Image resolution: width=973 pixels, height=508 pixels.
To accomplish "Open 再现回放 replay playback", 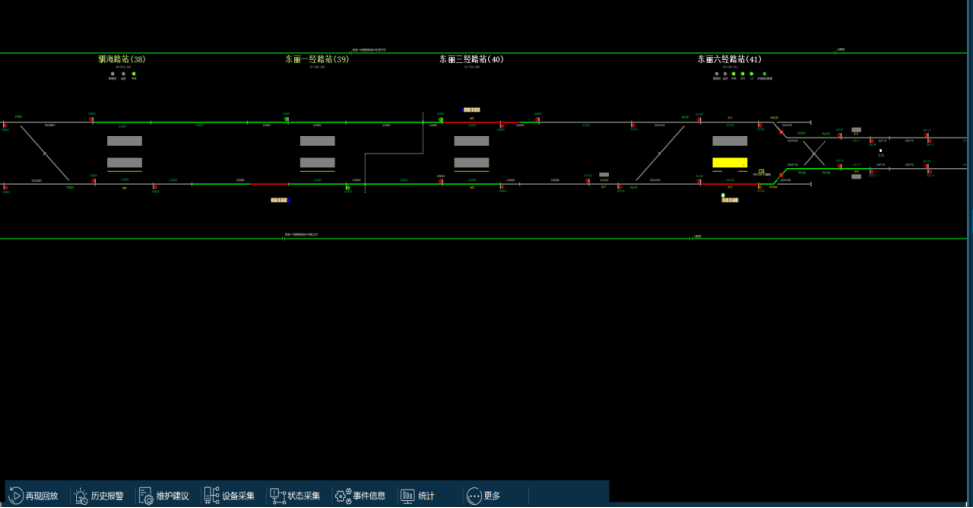I will point(34,496).
